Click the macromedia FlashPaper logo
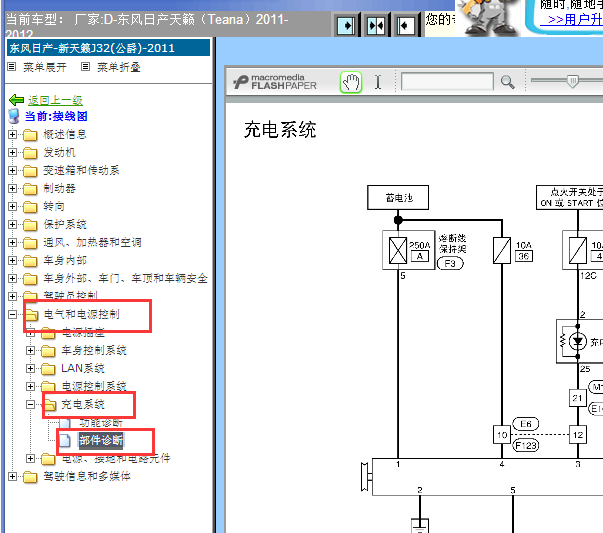603x533 pixels. (275, 82)
